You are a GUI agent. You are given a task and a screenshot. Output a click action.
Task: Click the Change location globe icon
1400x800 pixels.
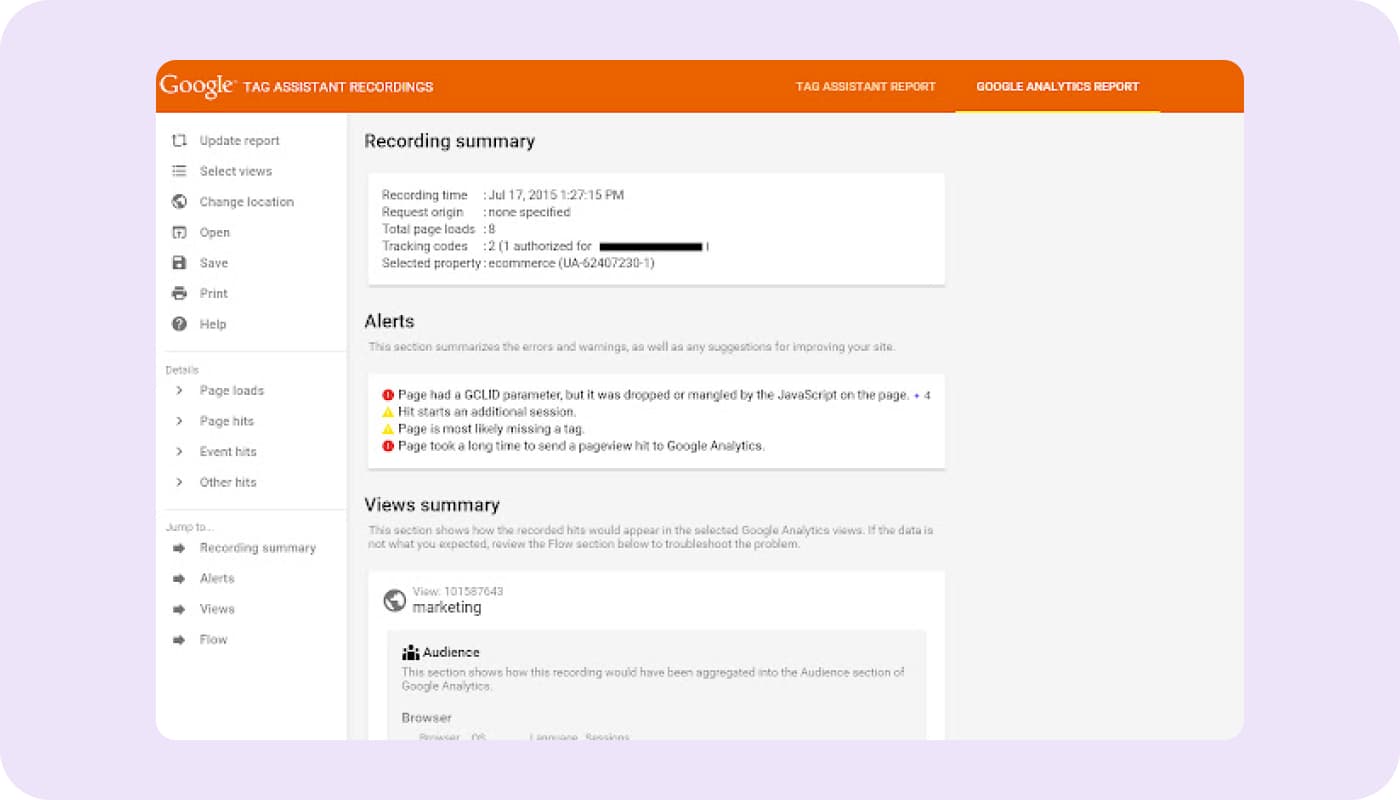[x=179, y=202]
